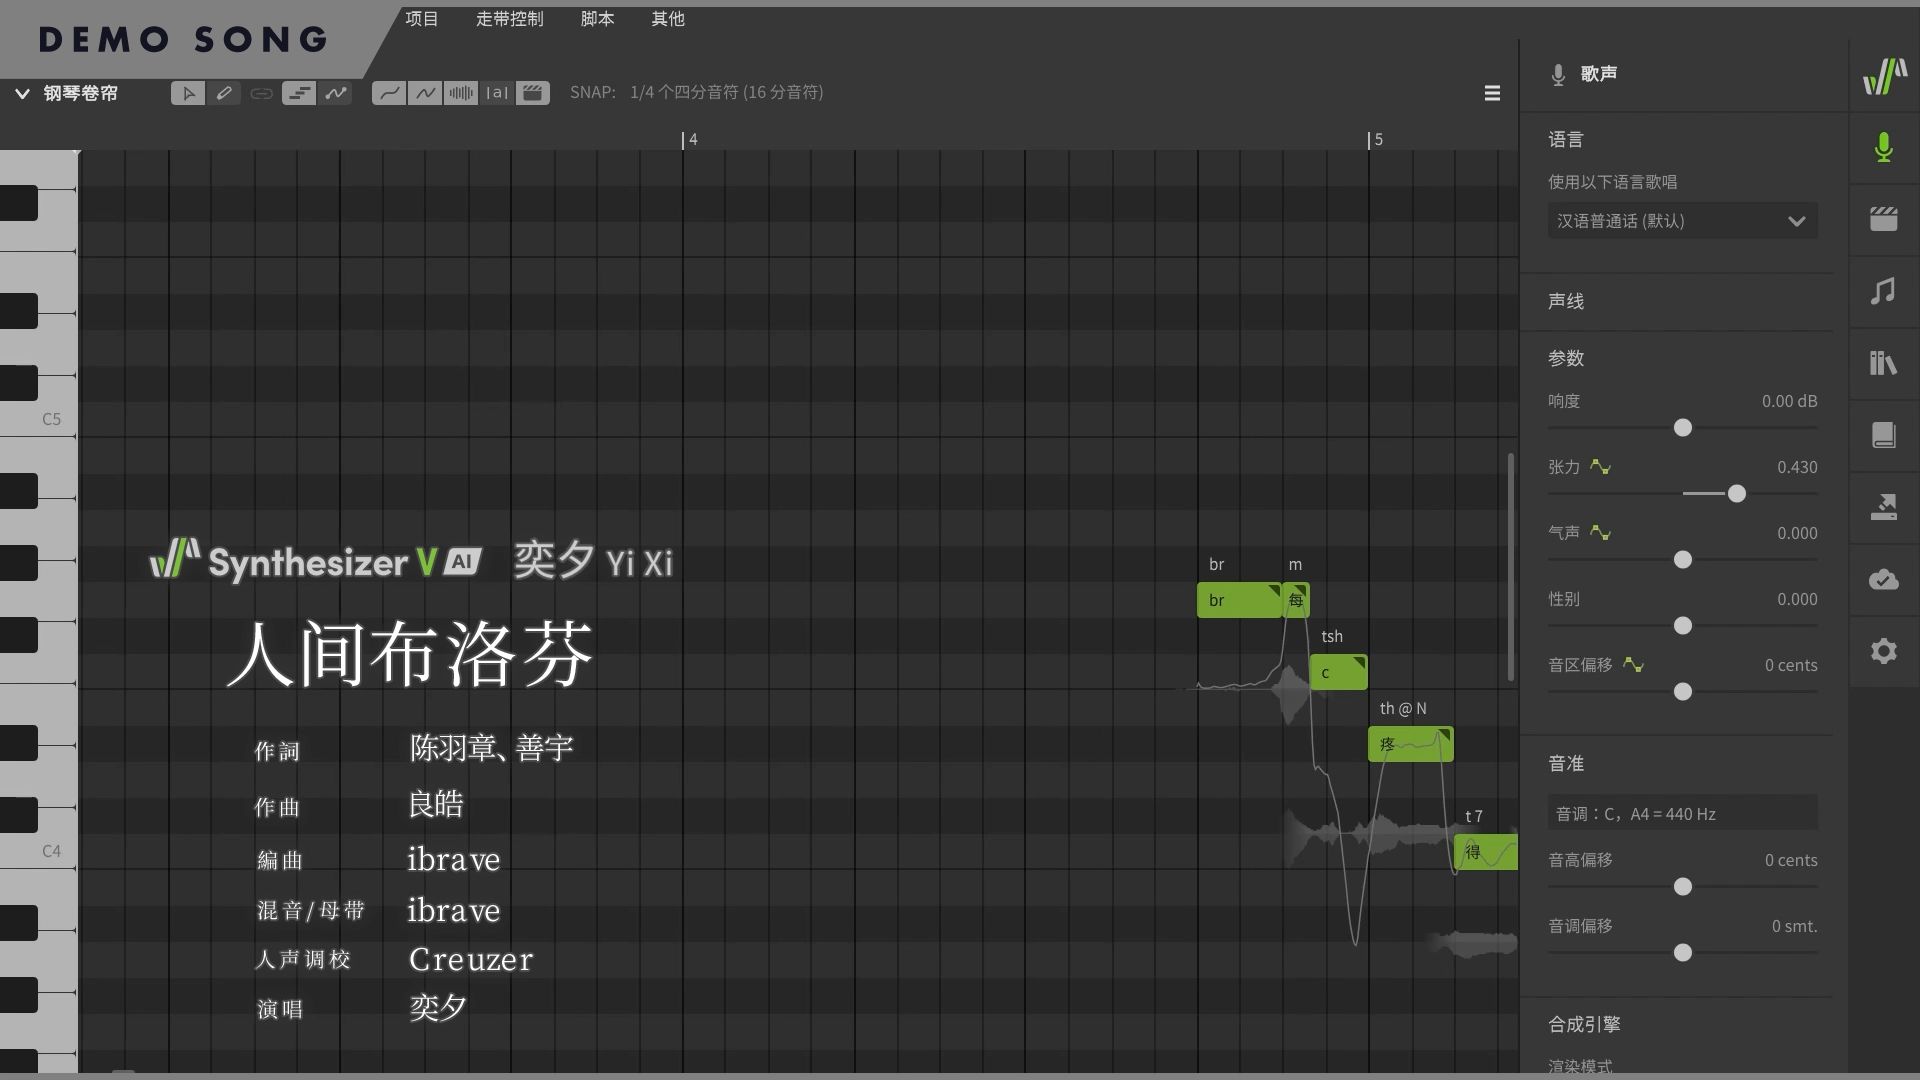
Task: Adjust the 气声 slider handle
Action: click(x=1683, y=560)
